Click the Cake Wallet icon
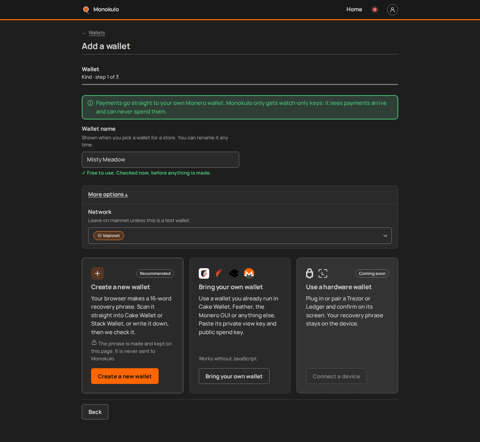Image resolution: width=480 pixels, height=442 pixels. [204, 273]
